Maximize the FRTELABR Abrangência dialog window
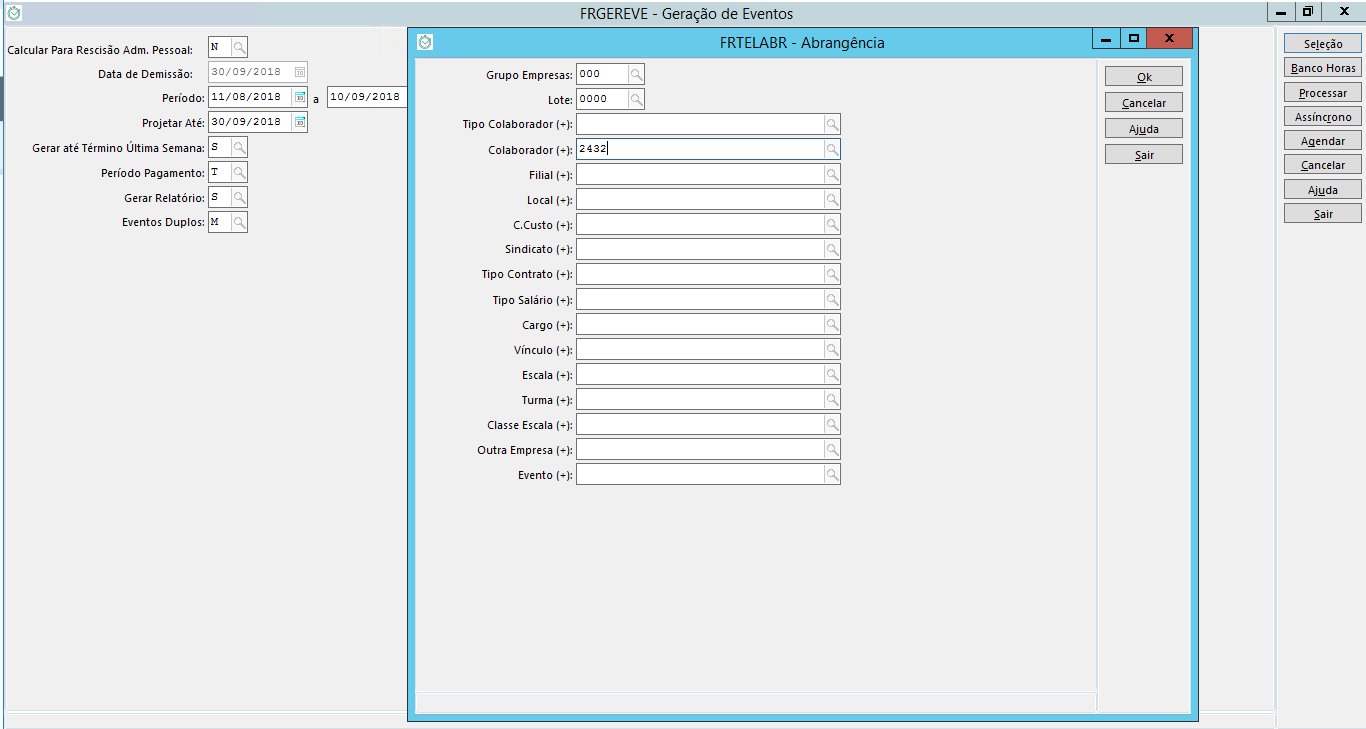Image resolution: width=1366 pixels, height=729 pixels. coord(1133,39)
